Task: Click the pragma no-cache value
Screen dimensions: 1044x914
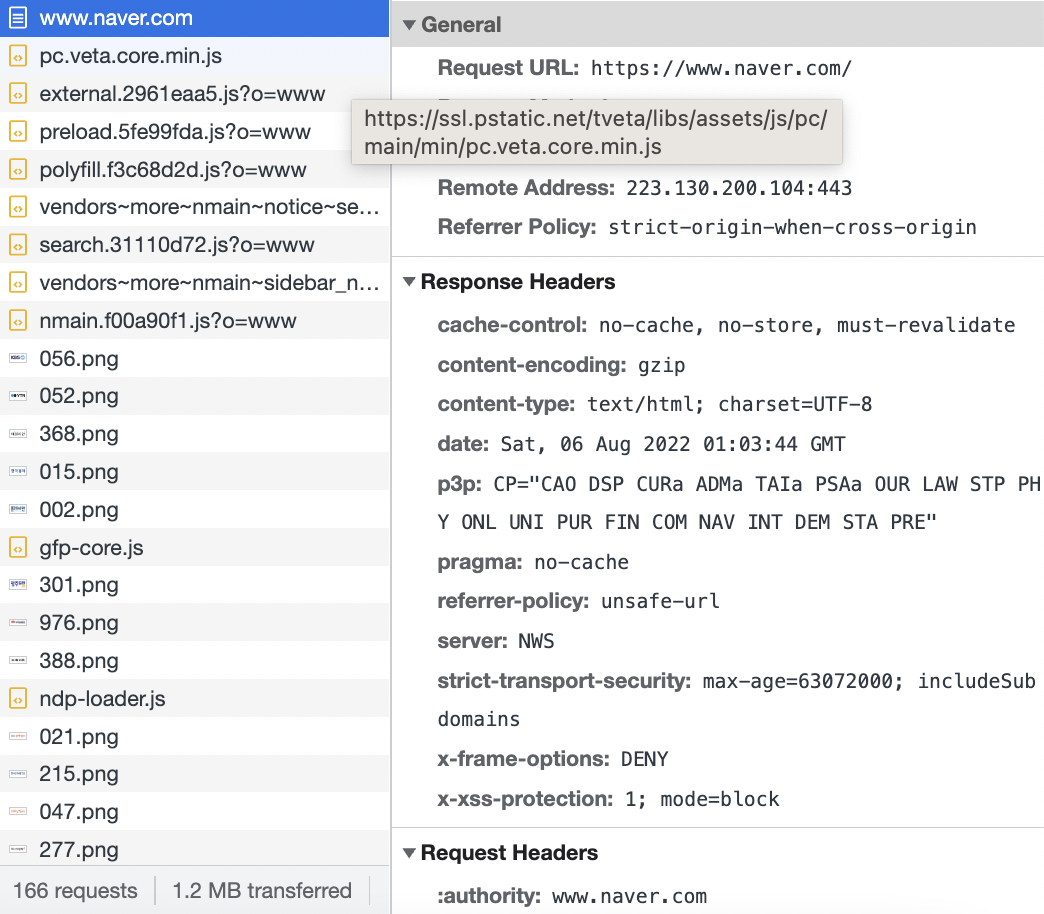Action: coord(581,563)
